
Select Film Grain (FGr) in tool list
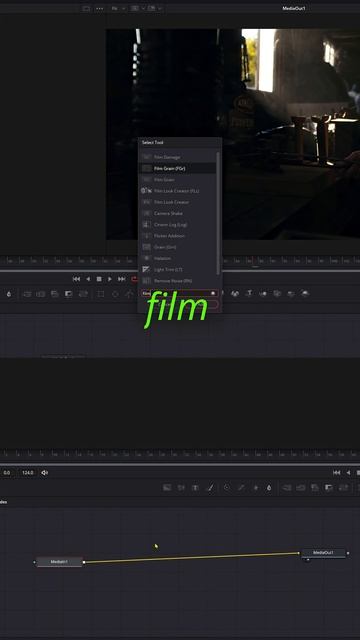pos(178,168)
